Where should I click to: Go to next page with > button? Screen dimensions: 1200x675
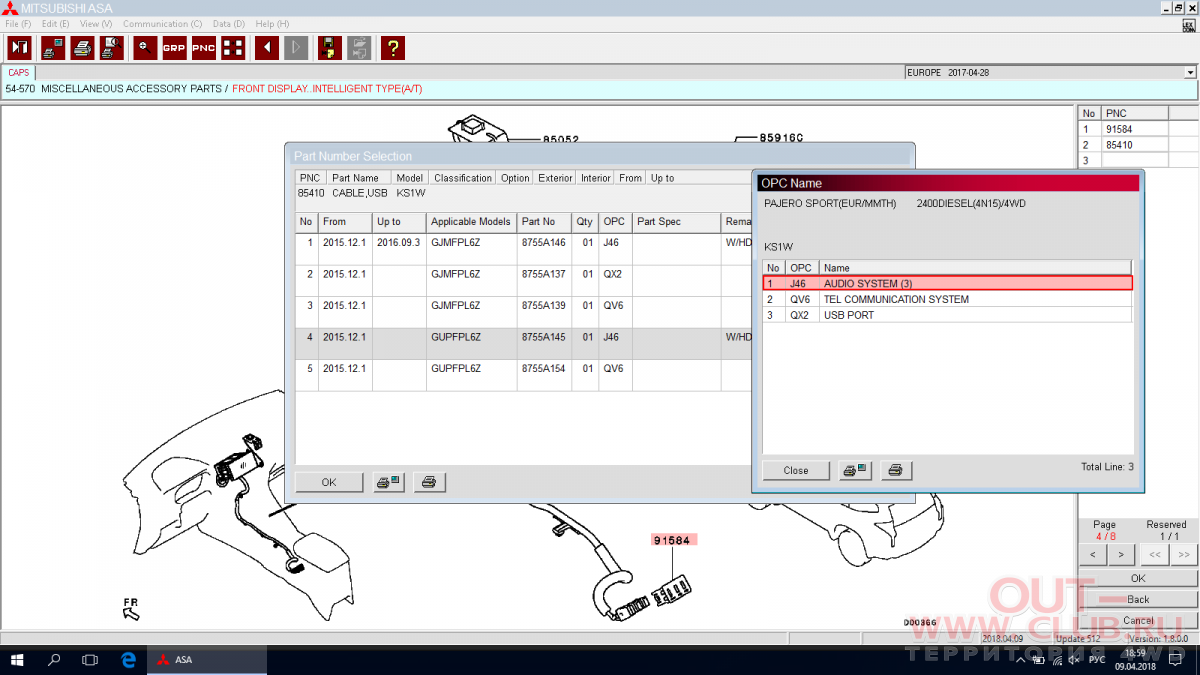click(x=1121, y=554)
